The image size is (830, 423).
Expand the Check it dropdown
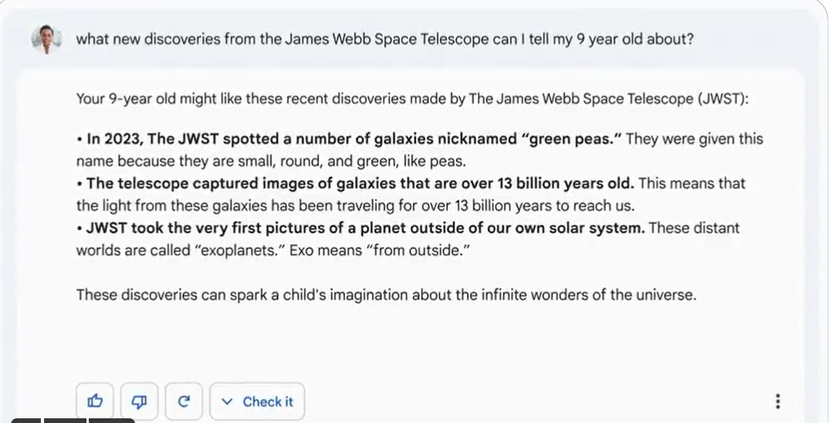257,401
